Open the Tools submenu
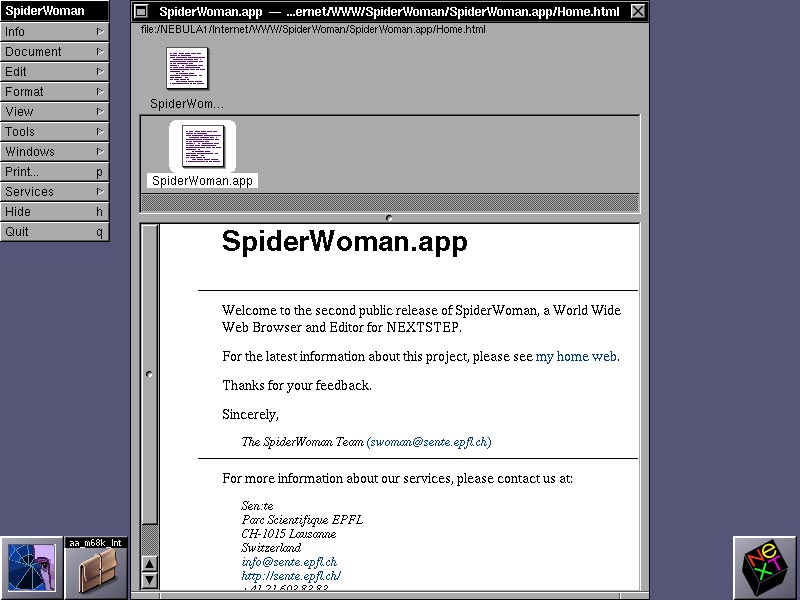The height and width of the screenshot is (600, 800). pyautogui.click(x=55, y=132)
